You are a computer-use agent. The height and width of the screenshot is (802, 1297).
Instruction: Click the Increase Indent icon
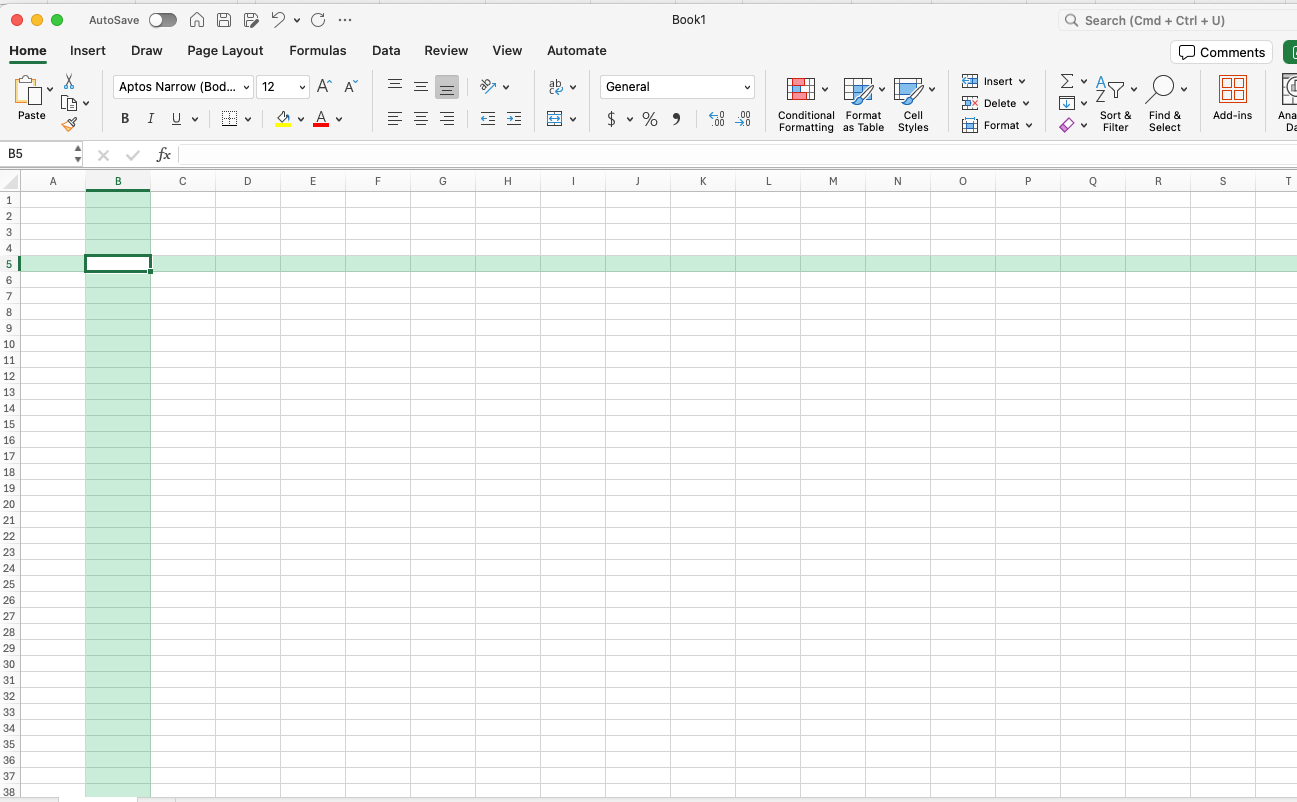[x=514, y=119]
